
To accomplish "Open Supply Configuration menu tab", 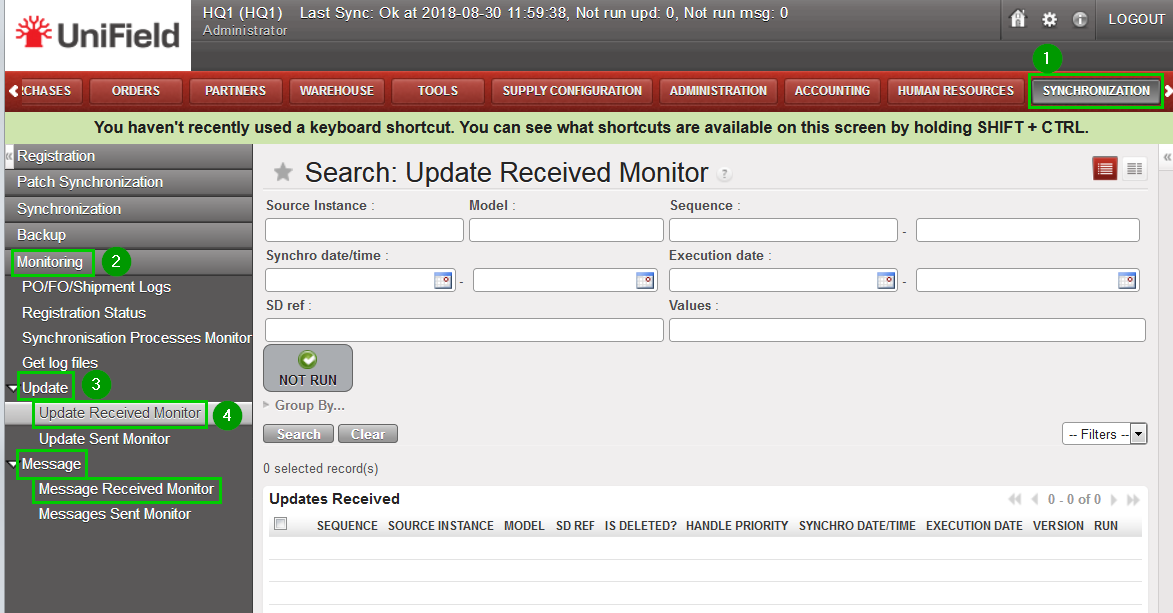I will [572, 91].
